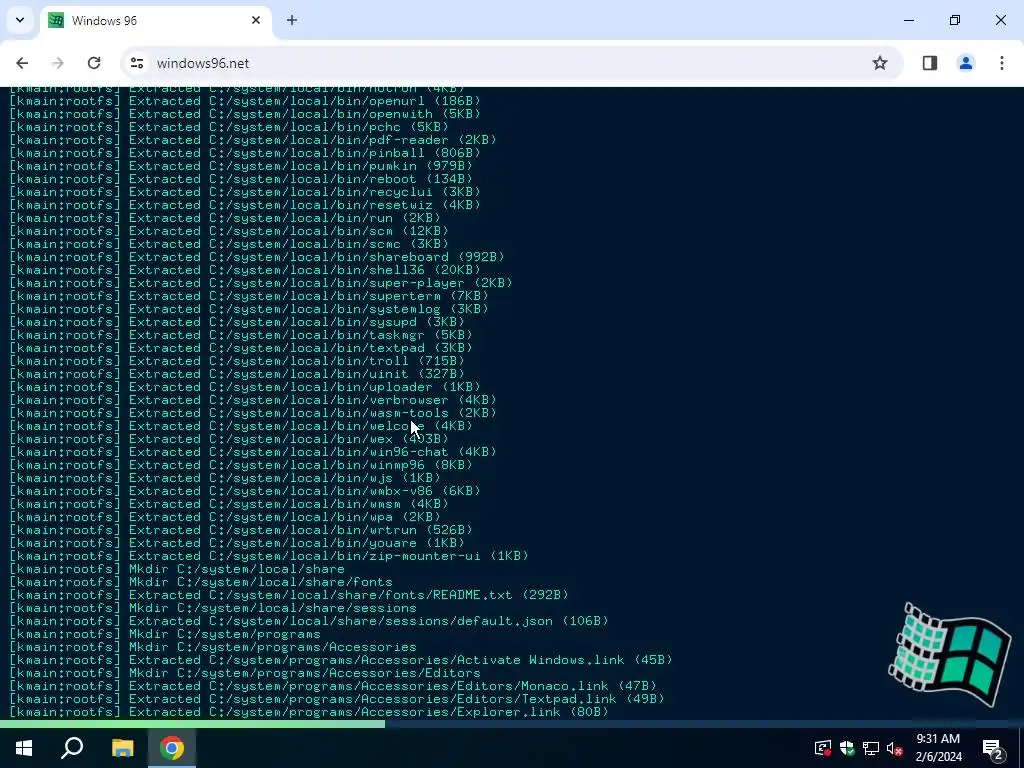Click the meet now tray icon
Viewport: 1024px width, 768px height.
point(823,748)
